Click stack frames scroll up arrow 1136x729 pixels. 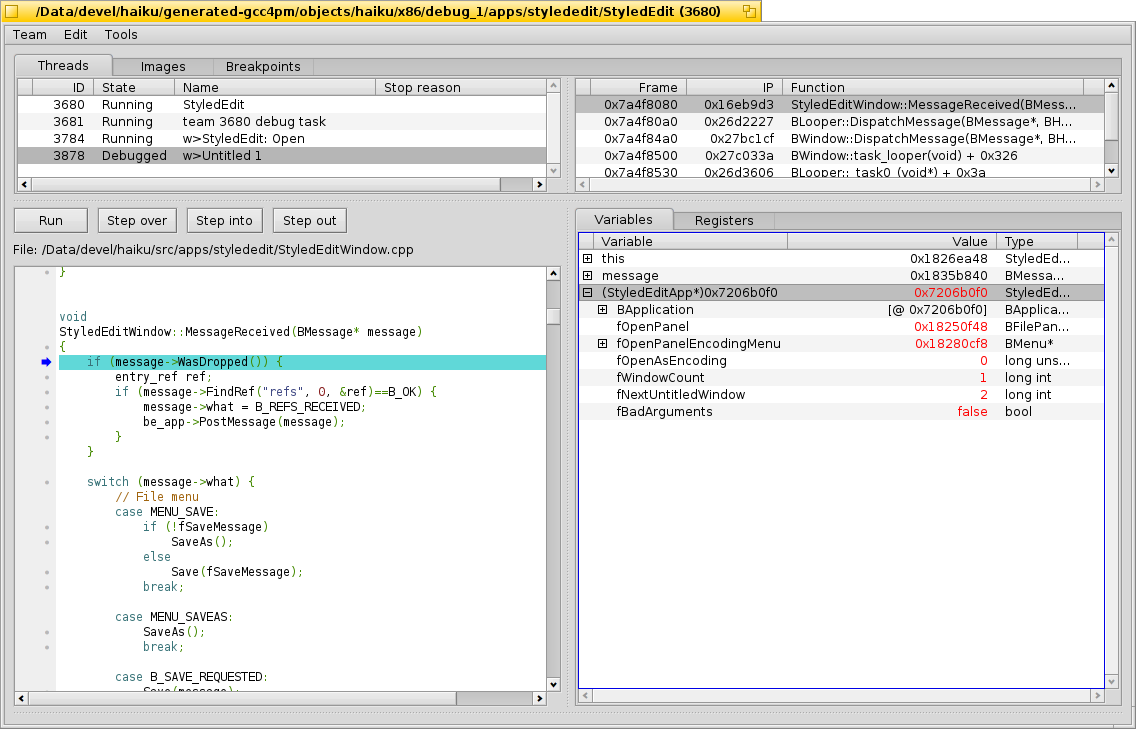point(1111,86)
